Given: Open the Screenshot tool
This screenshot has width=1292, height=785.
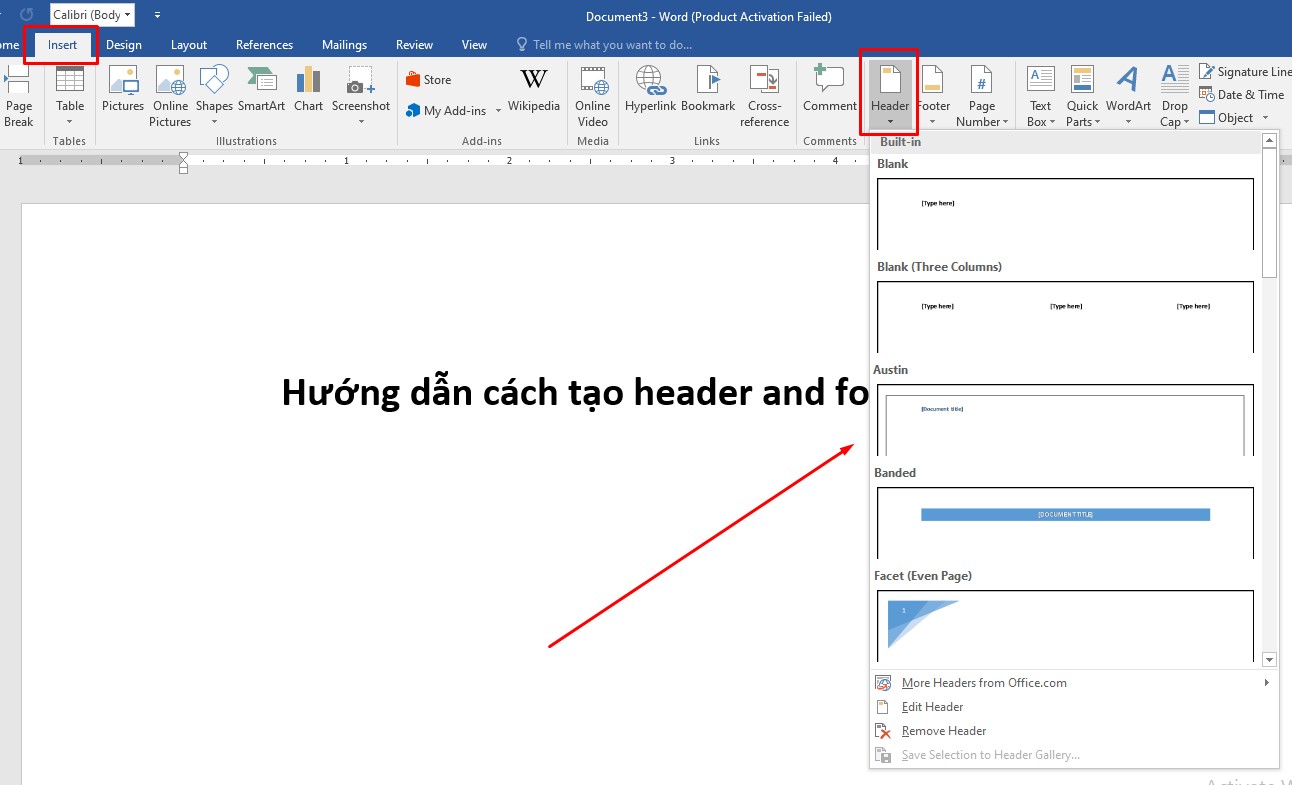Looking at the screenshot, I should pos(361,97).
